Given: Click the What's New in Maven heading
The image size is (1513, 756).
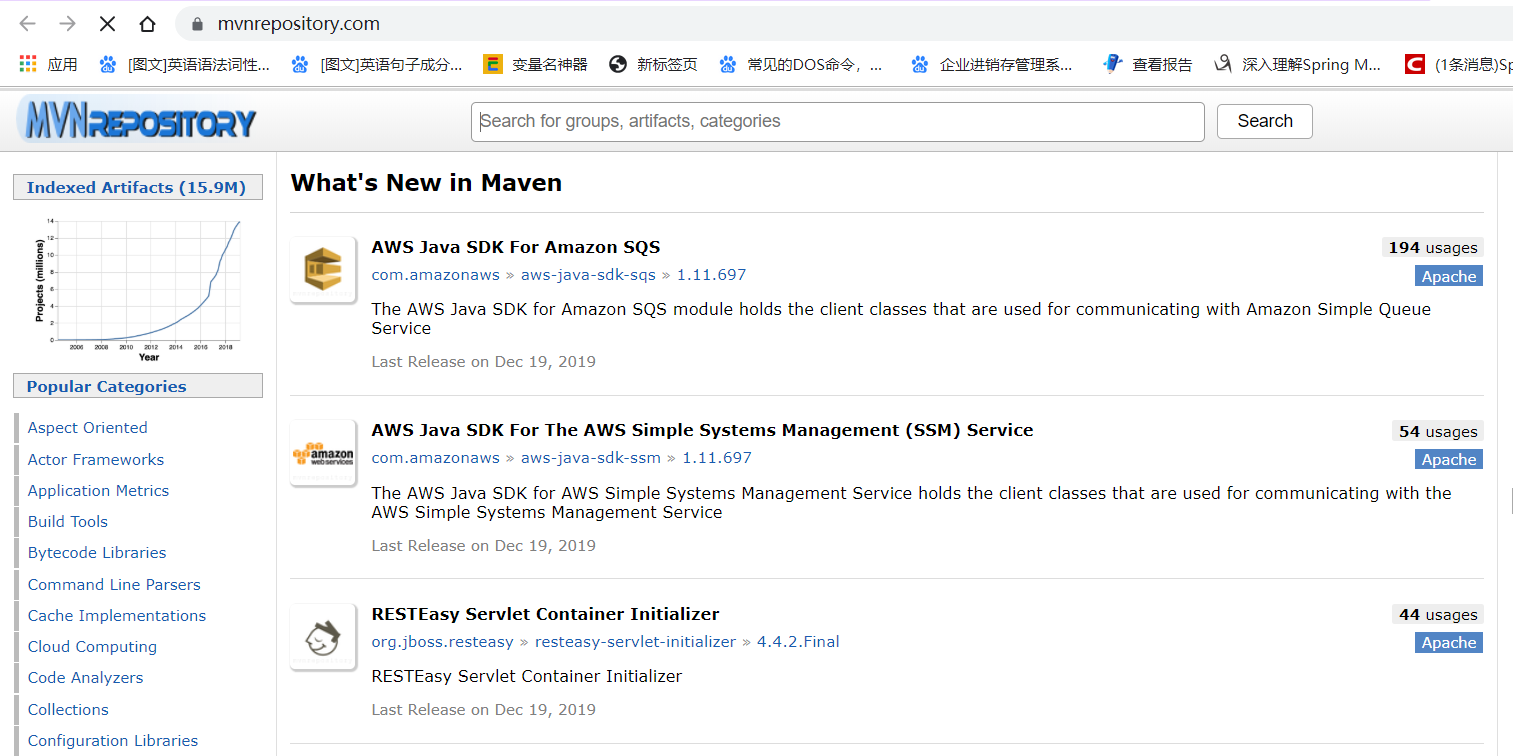Looking at the screenshot, I should click(x=426, y=183).
